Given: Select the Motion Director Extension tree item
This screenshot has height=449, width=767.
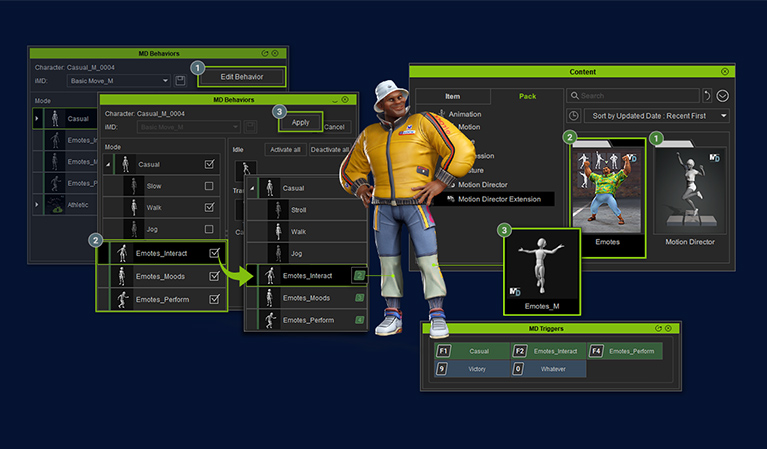Looking at the screenshot, I should 499,199.
